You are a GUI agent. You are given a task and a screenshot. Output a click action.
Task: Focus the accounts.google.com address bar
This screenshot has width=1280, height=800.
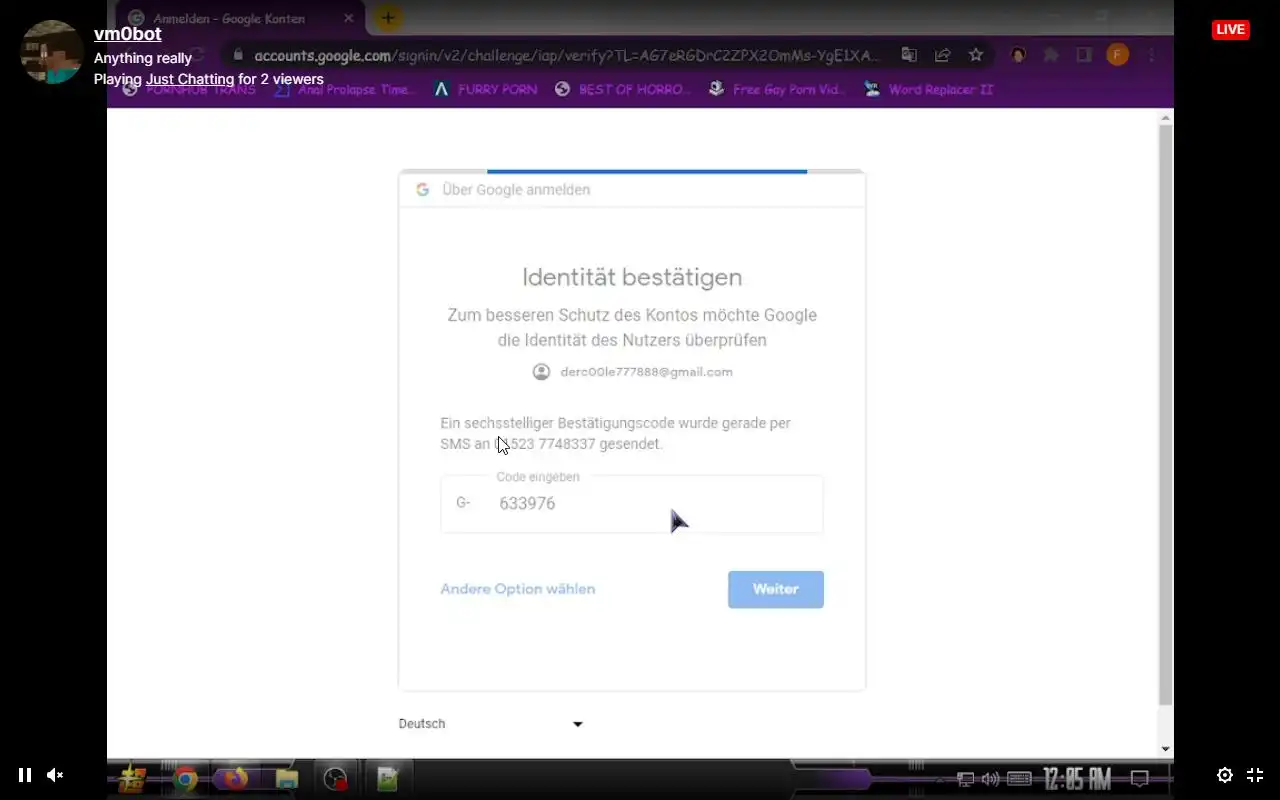pos(565,55)
